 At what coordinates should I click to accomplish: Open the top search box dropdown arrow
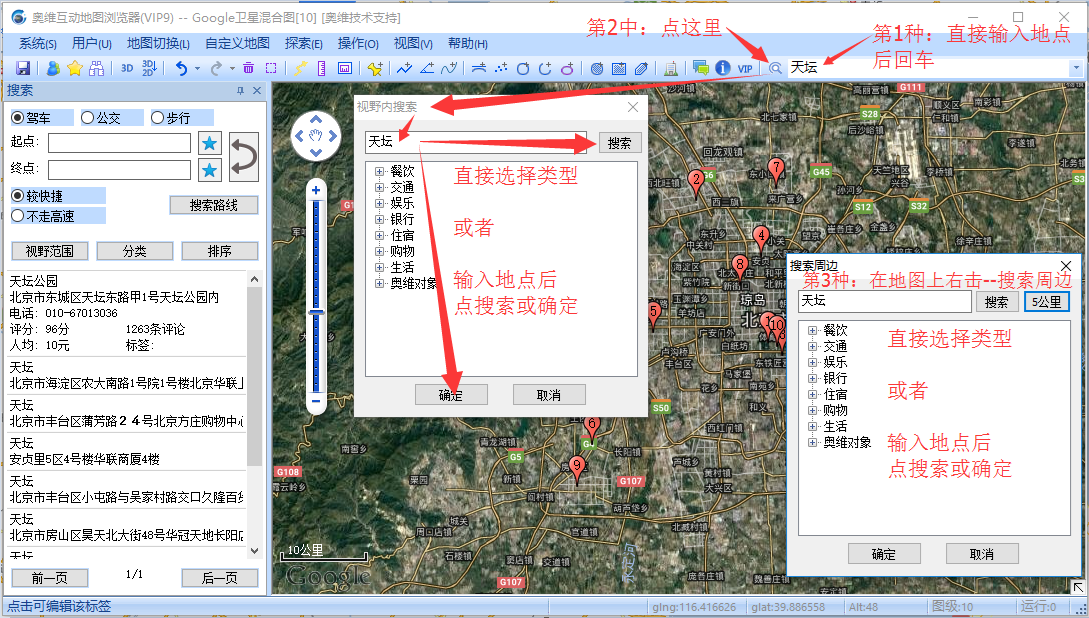[x=1076, y=68]
